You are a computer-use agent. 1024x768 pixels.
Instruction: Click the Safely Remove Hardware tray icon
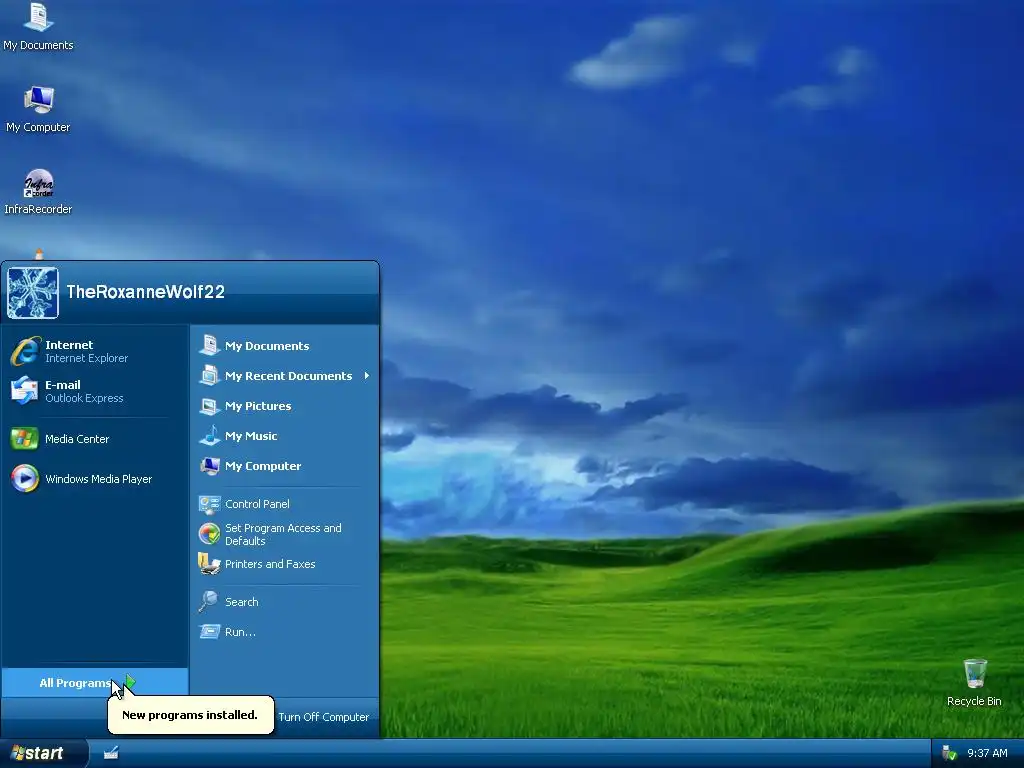949,753
